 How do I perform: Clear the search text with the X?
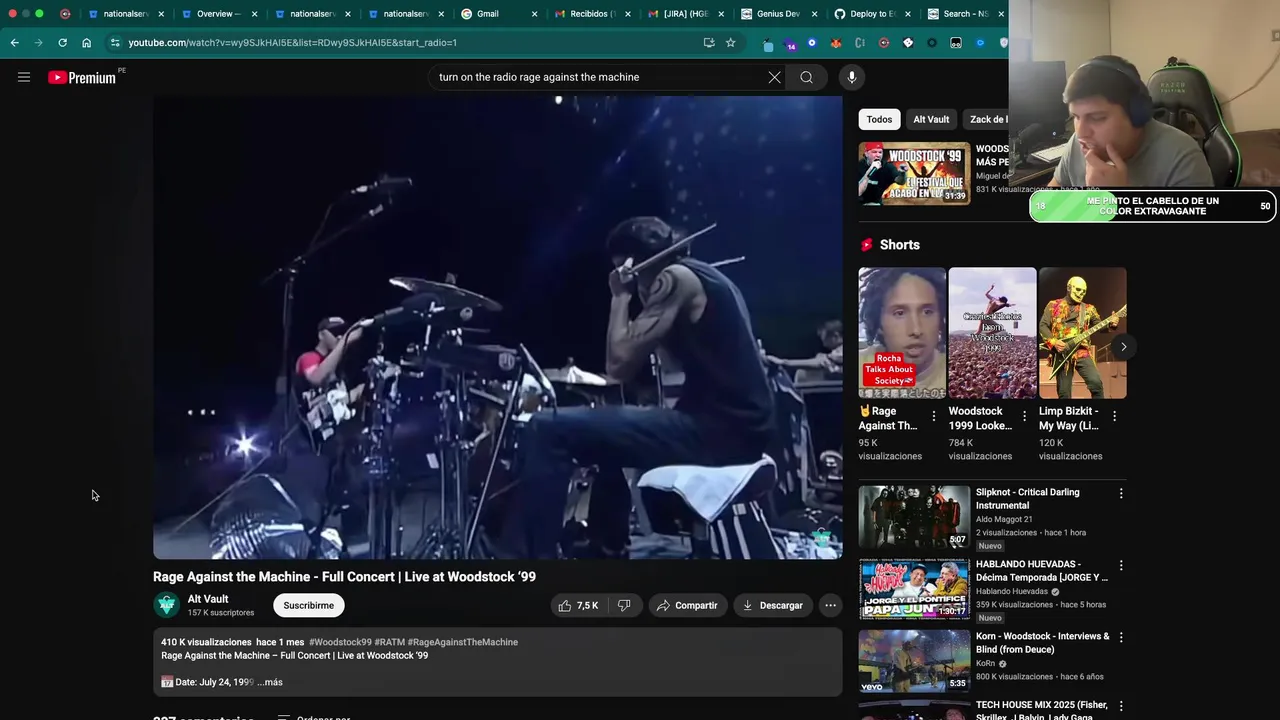pyautogui.click(x=774, y=77)
